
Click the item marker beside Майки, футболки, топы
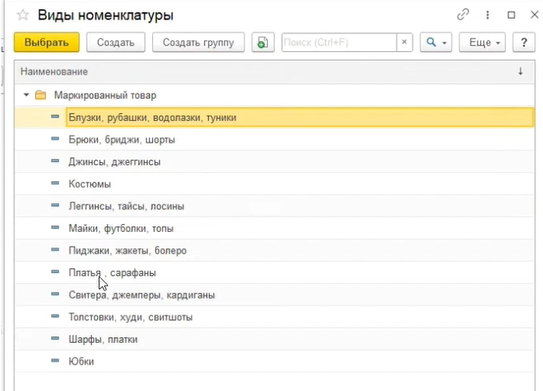pos(55,228)
